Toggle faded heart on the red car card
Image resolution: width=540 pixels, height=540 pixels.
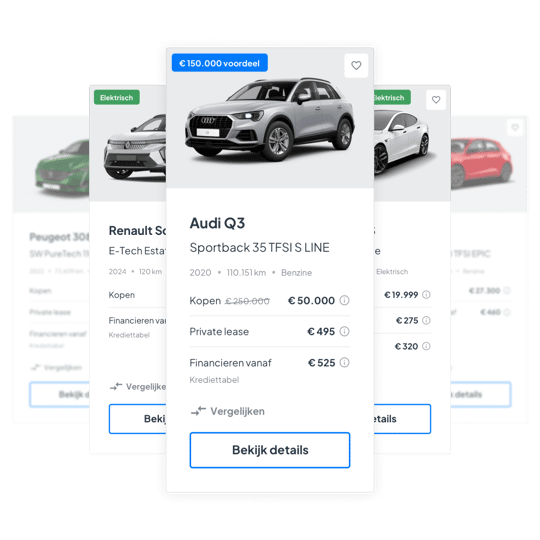click(515, 127)
